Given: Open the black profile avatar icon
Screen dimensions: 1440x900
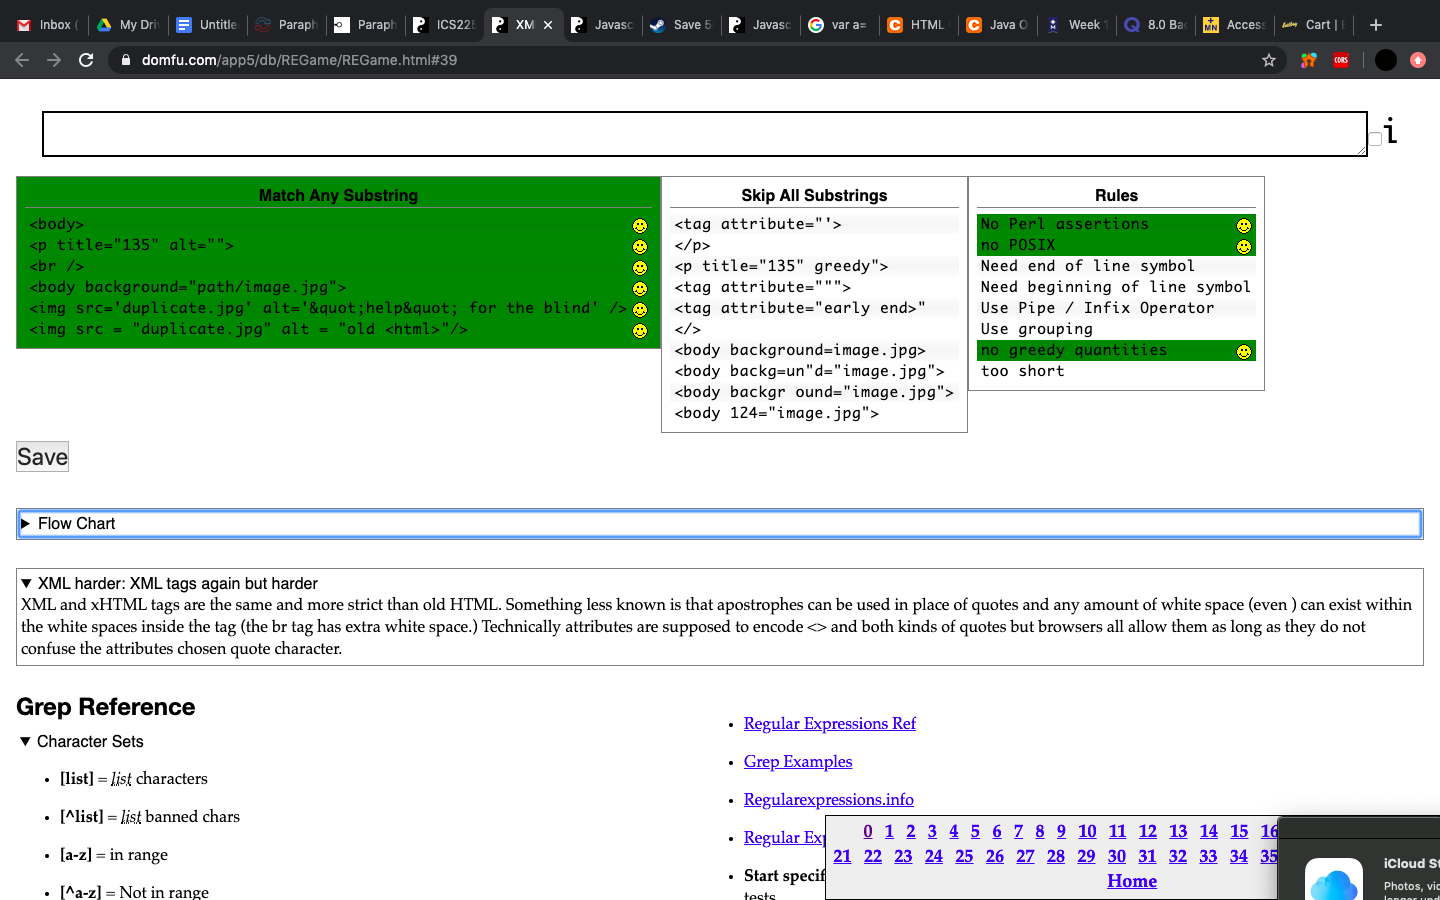Looking at the screenshot, I should (x=1385, y=60).
